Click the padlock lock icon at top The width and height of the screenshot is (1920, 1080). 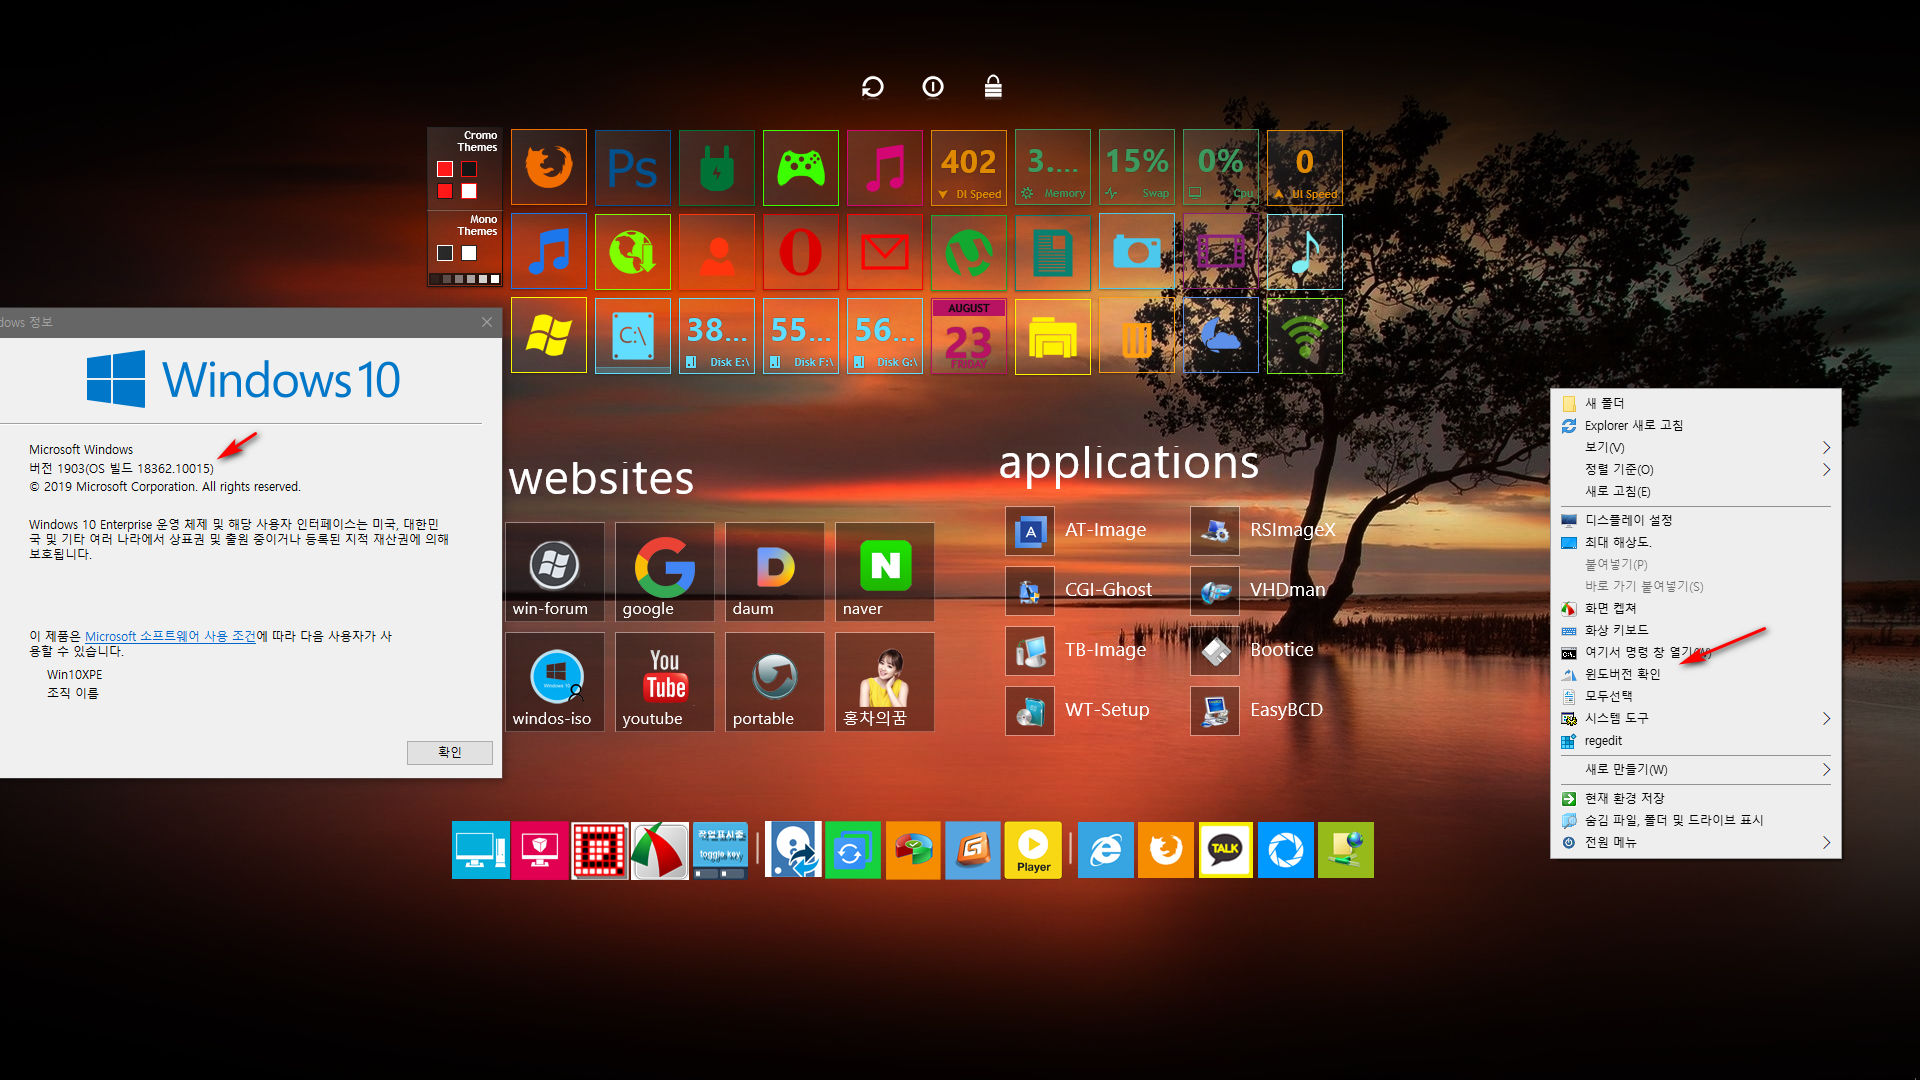[992, 87]
